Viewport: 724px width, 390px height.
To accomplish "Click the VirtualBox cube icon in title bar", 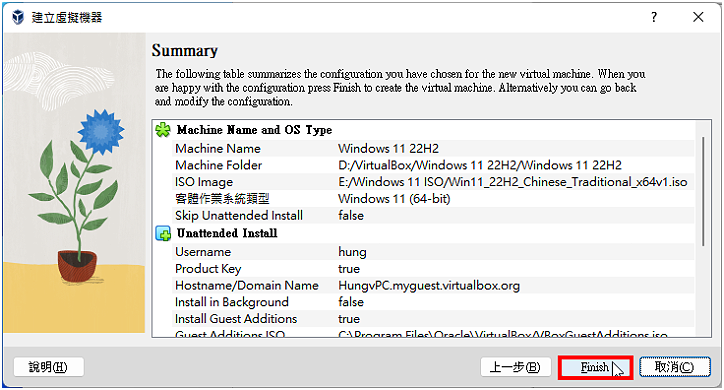I will (x=18, y=18).
